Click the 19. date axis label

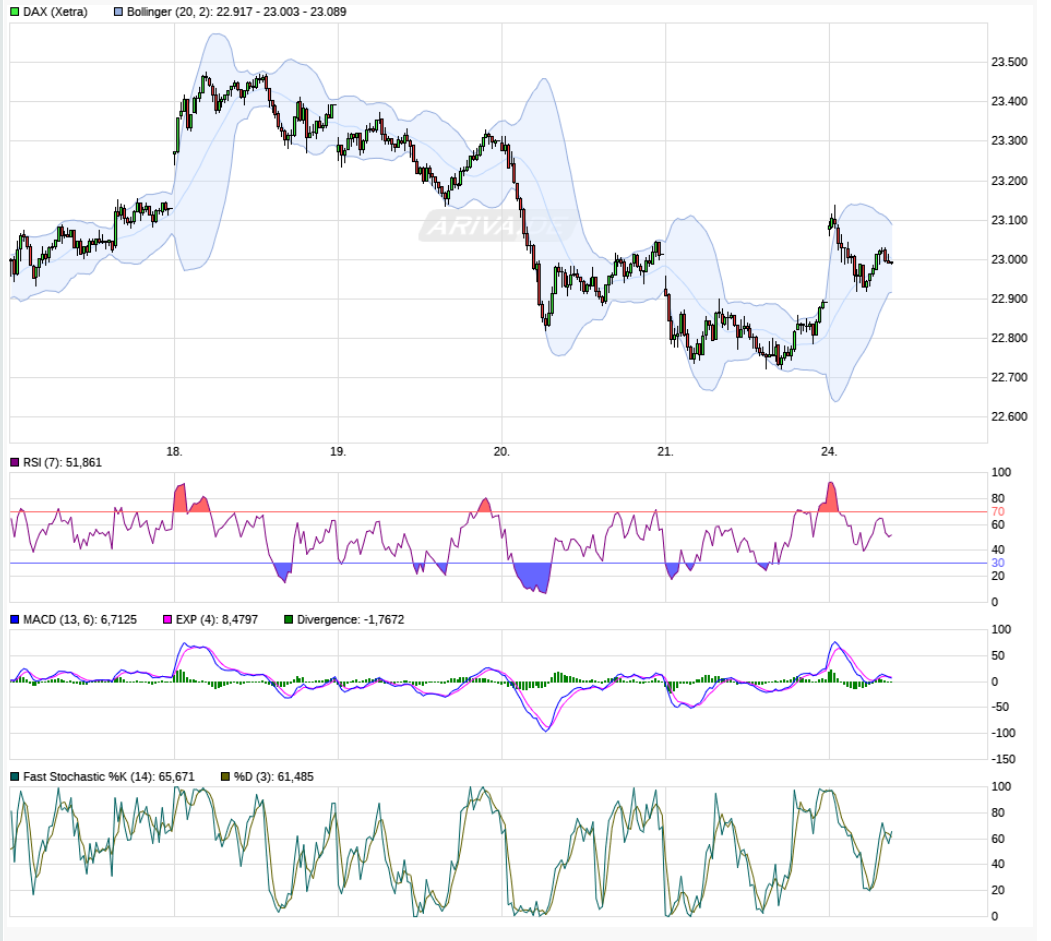coord(338,452)
